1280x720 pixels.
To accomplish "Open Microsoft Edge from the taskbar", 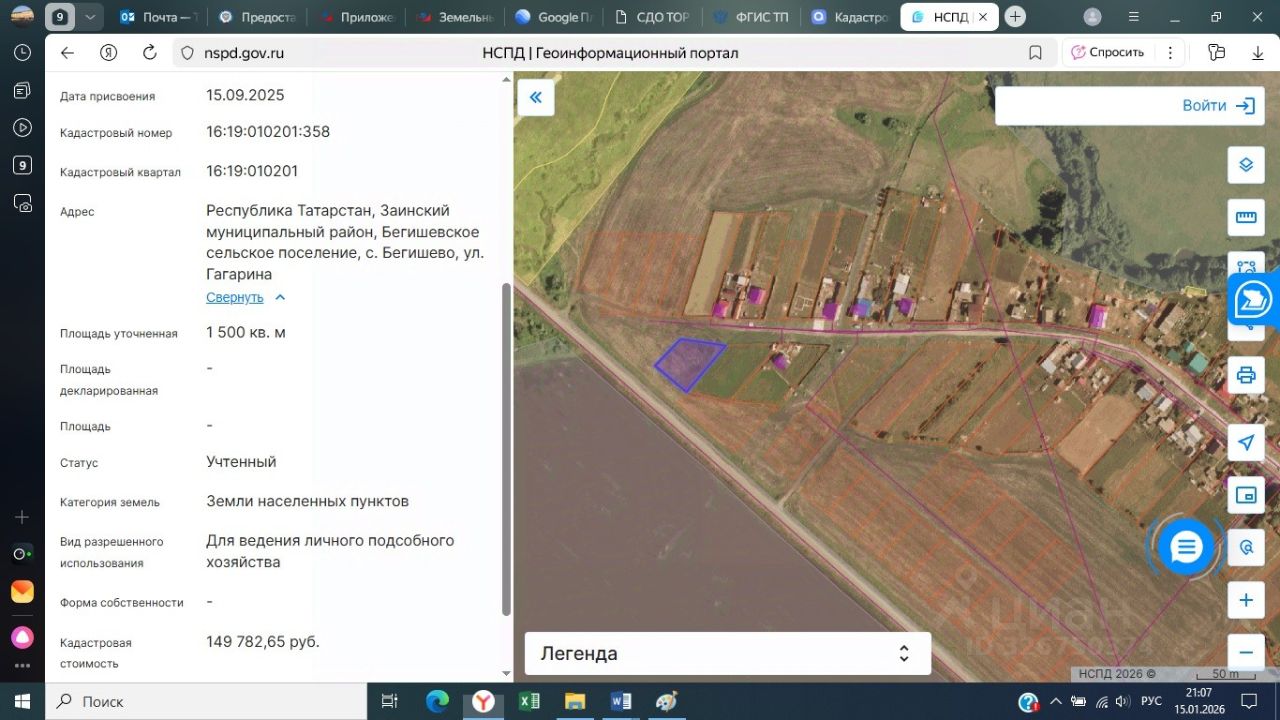I will click(x=437, y=701).
